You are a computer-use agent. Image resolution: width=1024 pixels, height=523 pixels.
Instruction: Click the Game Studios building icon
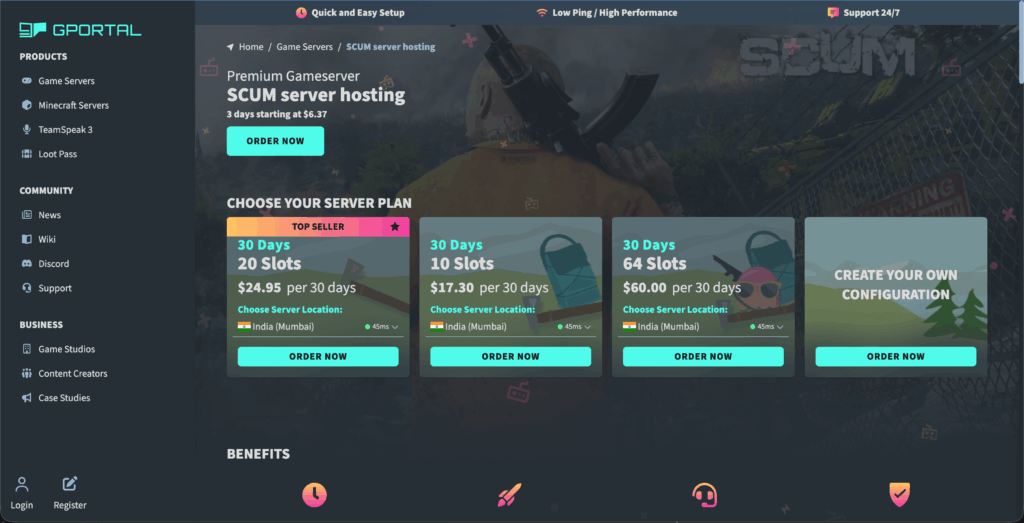[26, 349]
